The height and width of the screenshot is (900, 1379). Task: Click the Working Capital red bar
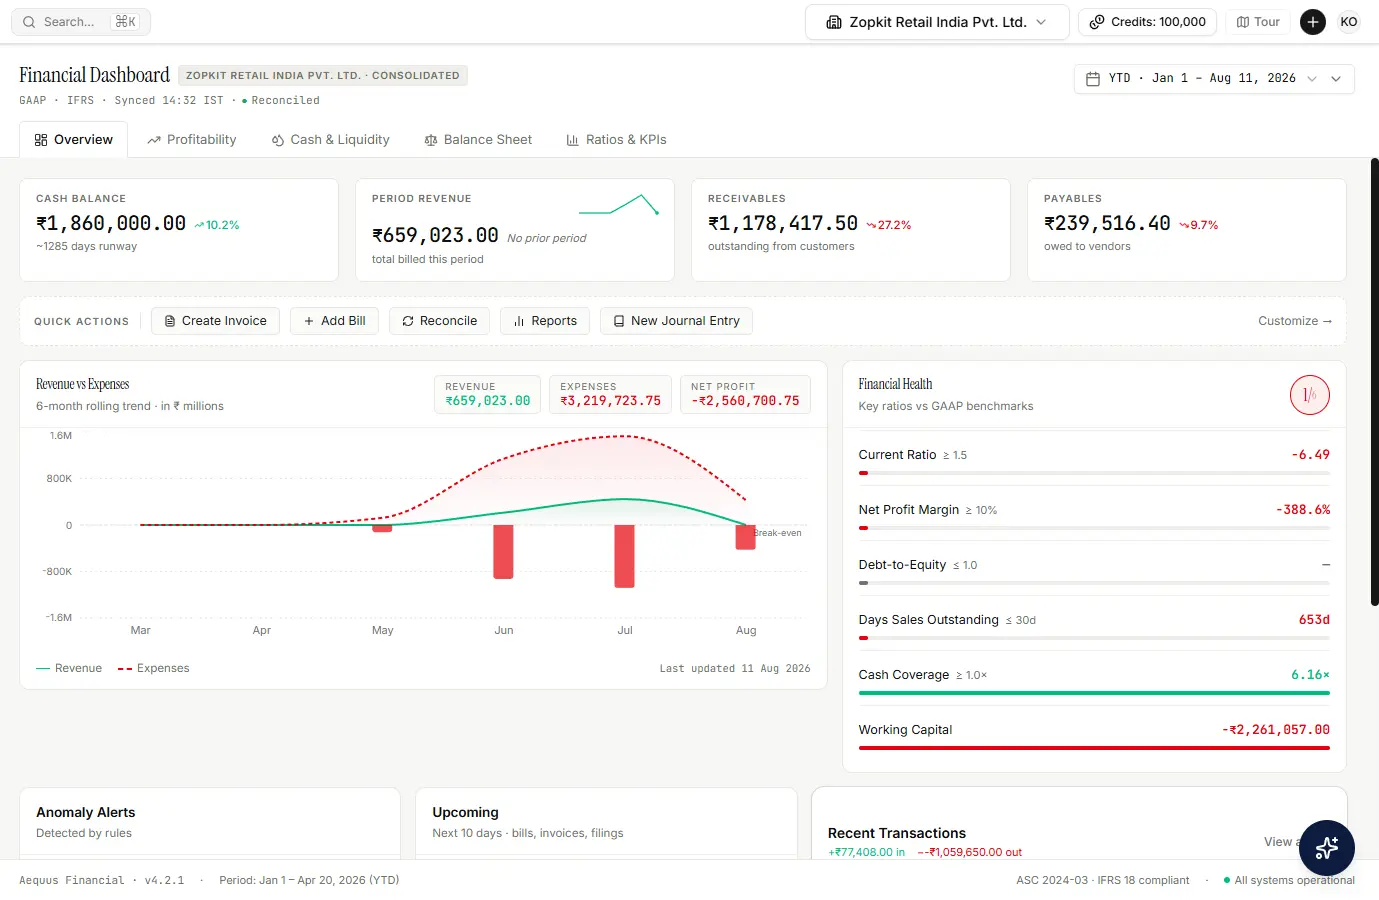pos(1094,748)
